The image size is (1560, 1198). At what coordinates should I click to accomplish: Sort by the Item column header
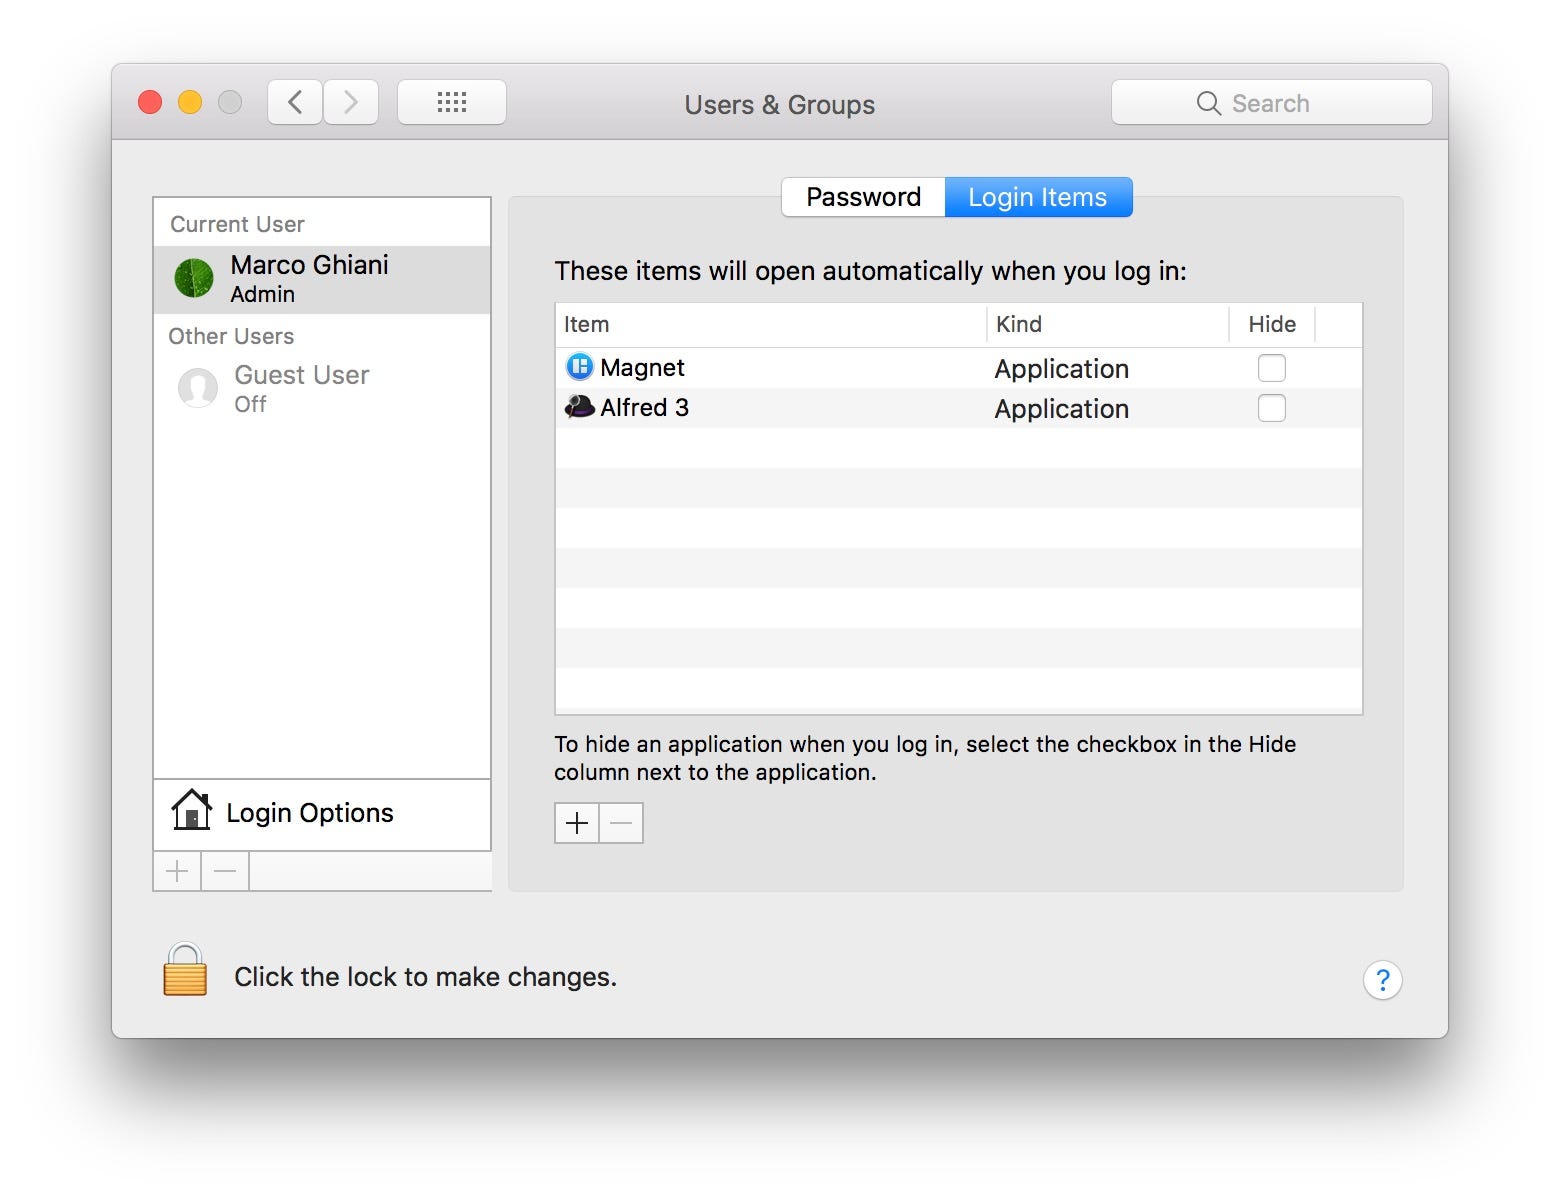click(771, 324)
